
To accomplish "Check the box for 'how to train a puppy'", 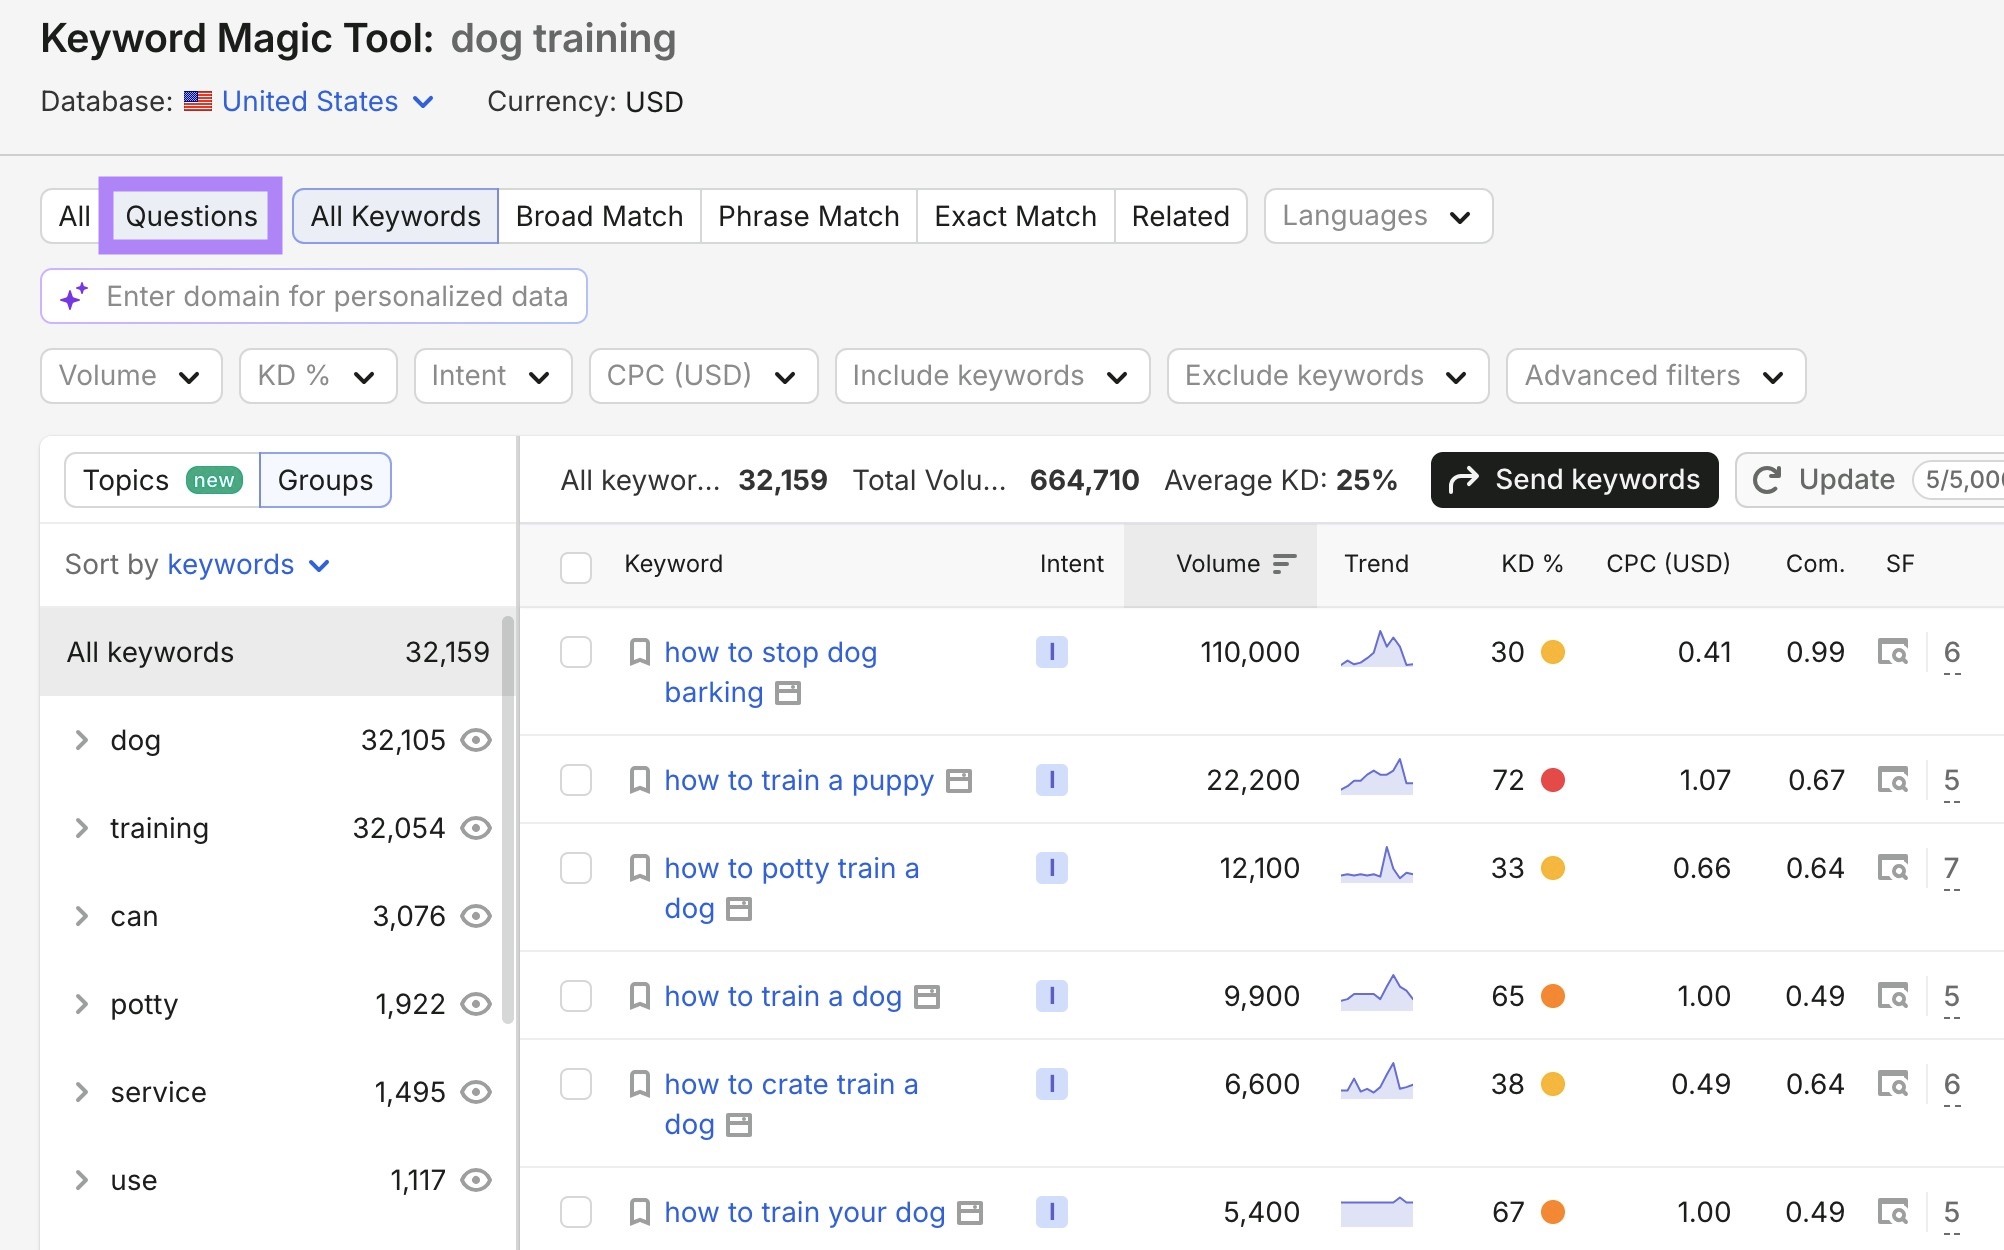I will 576,780.
